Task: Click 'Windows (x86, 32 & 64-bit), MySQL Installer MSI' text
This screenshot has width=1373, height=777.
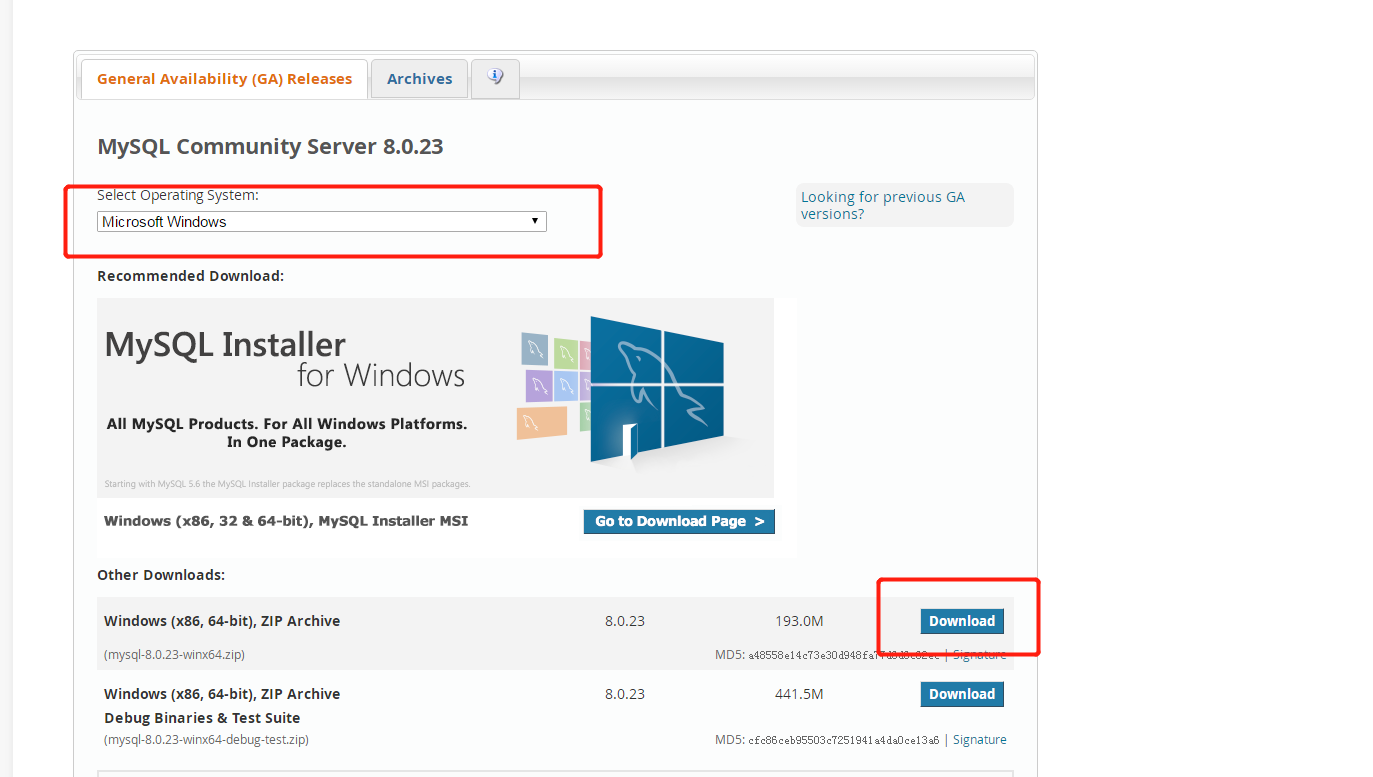Action: tap(286, 521)
